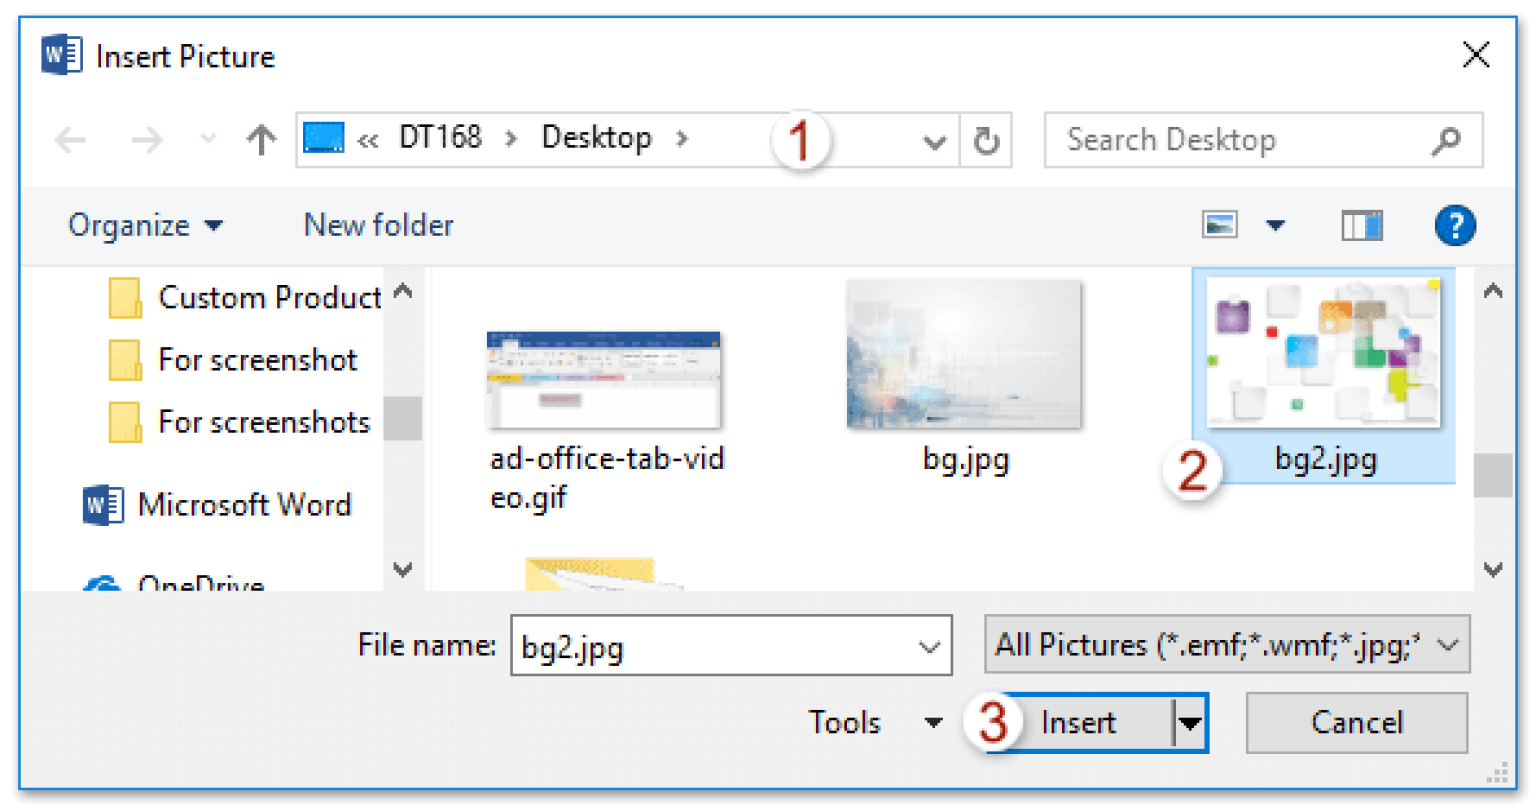The height and width of the screenshot is (811, 1536).
Task: Expand the address bar history dropdown
Action: click(x=934, y=142)
